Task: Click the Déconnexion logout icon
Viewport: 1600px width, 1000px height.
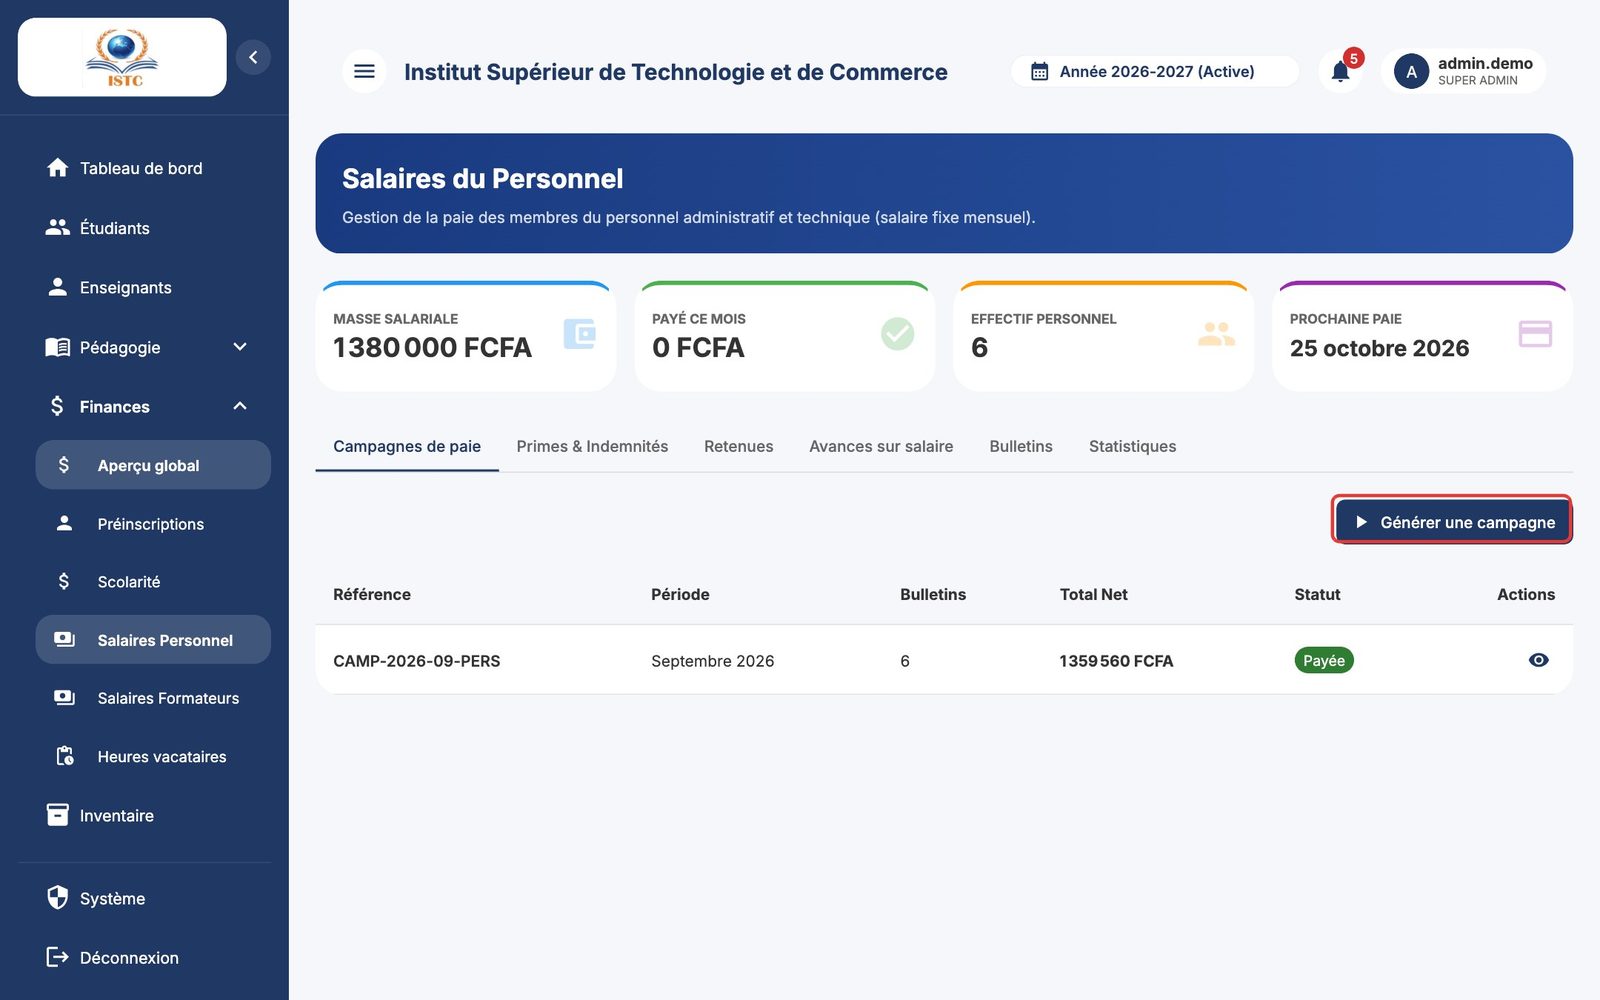Action: tap(58, 957)
